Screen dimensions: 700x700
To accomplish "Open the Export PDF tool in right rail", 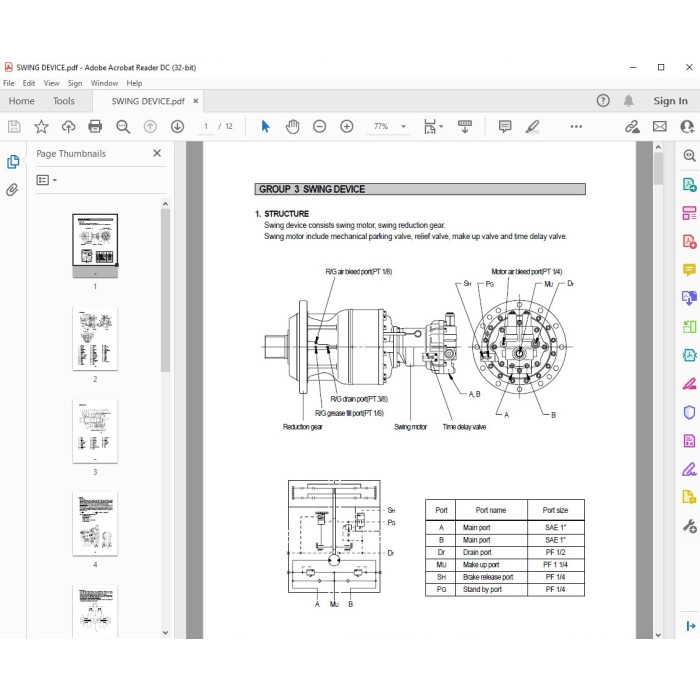I will pos(689,184).
